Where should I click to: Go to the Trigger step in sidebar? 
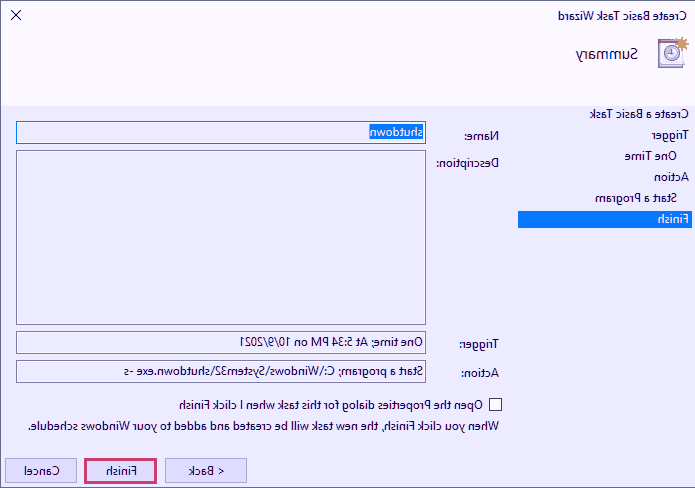coord(669,134)
